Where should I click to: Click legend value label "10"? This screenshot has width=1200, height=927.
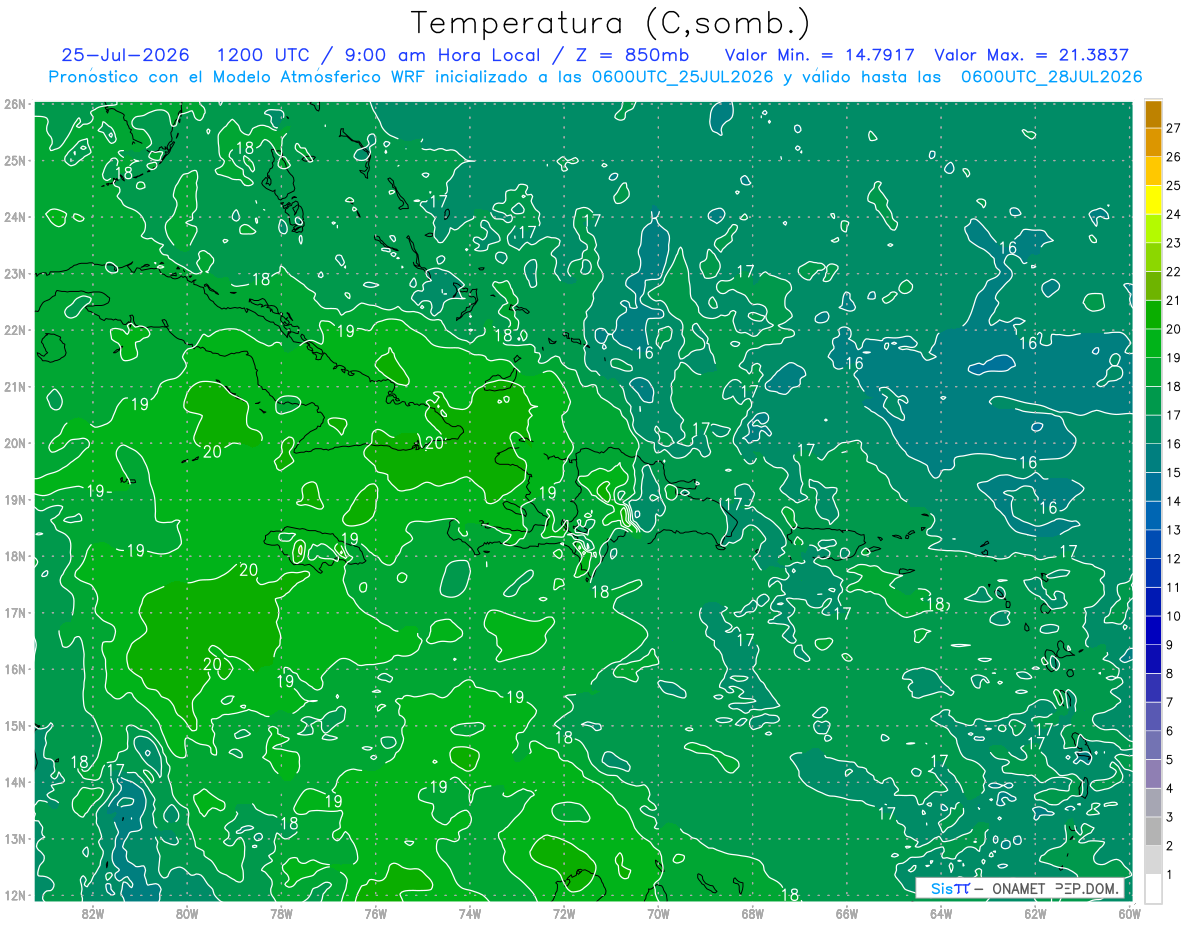click(1173, 616)
